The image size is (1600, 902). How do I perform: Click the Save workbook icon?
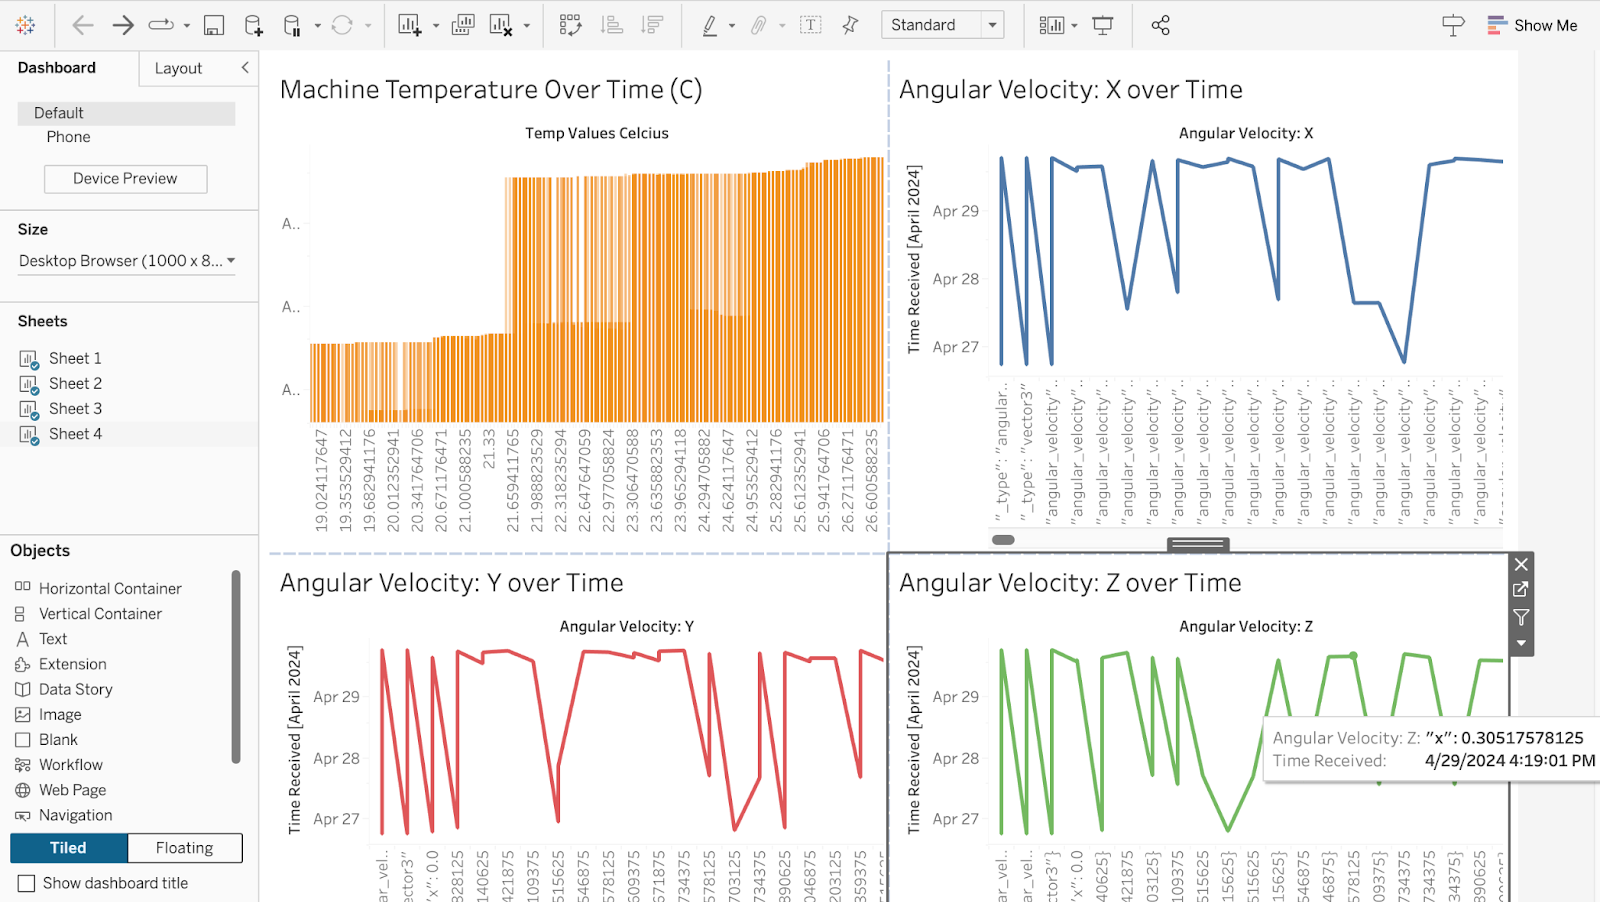point(213,26)
